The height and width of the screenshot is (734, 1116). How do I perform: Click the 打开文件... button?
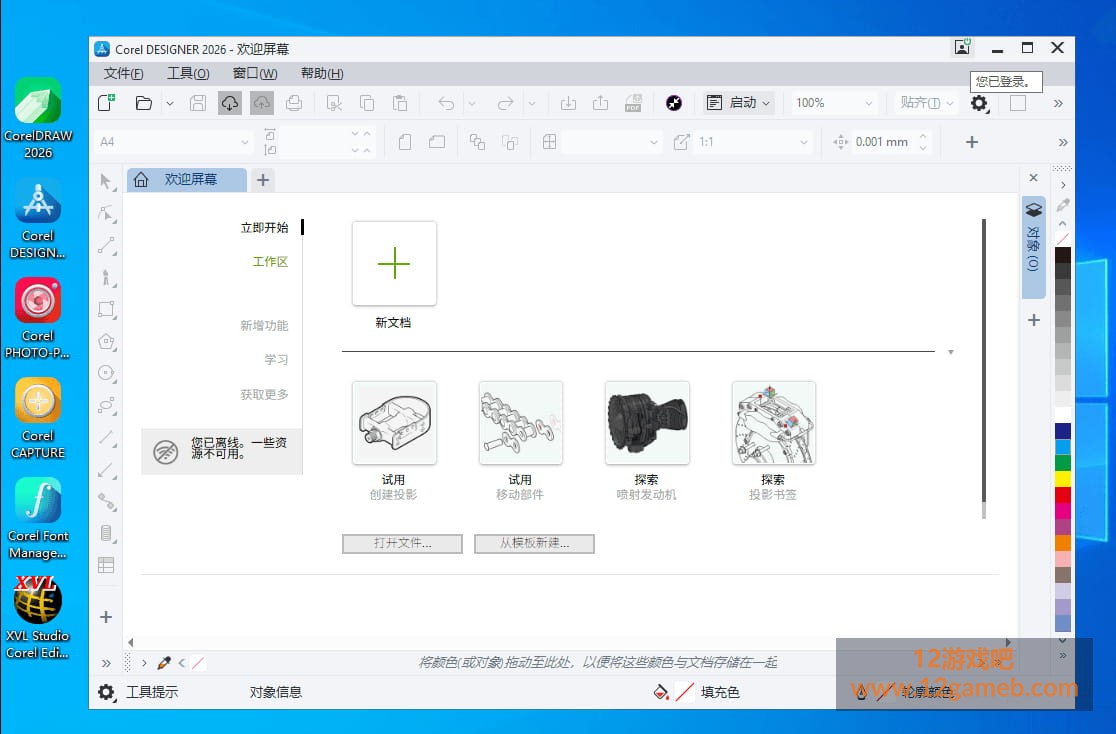coord(402,543)
